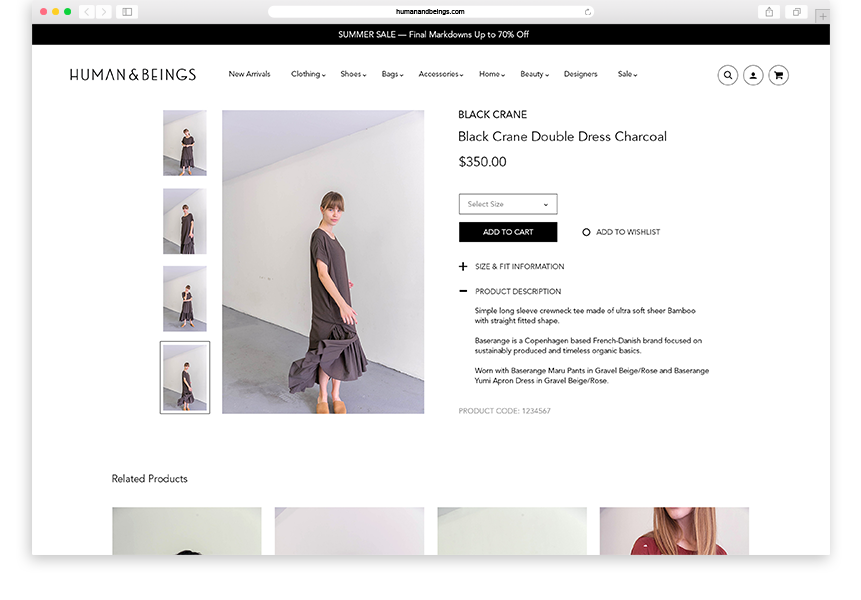
Task: Collapse the Product Description section
Action: (x=463, y=292)
